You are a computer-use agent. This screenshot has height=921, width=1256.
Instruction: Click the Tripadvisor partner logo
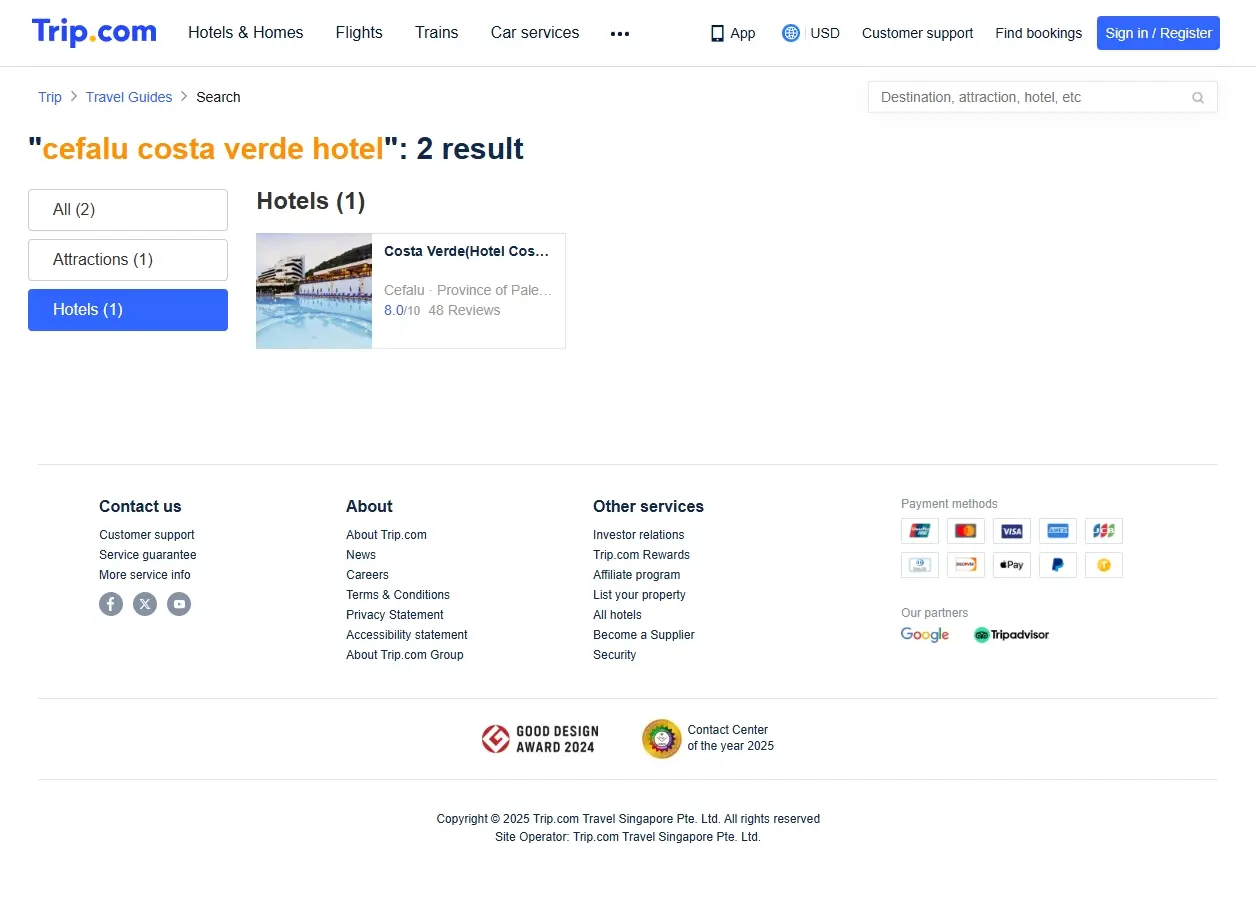tap(1011, 635)
